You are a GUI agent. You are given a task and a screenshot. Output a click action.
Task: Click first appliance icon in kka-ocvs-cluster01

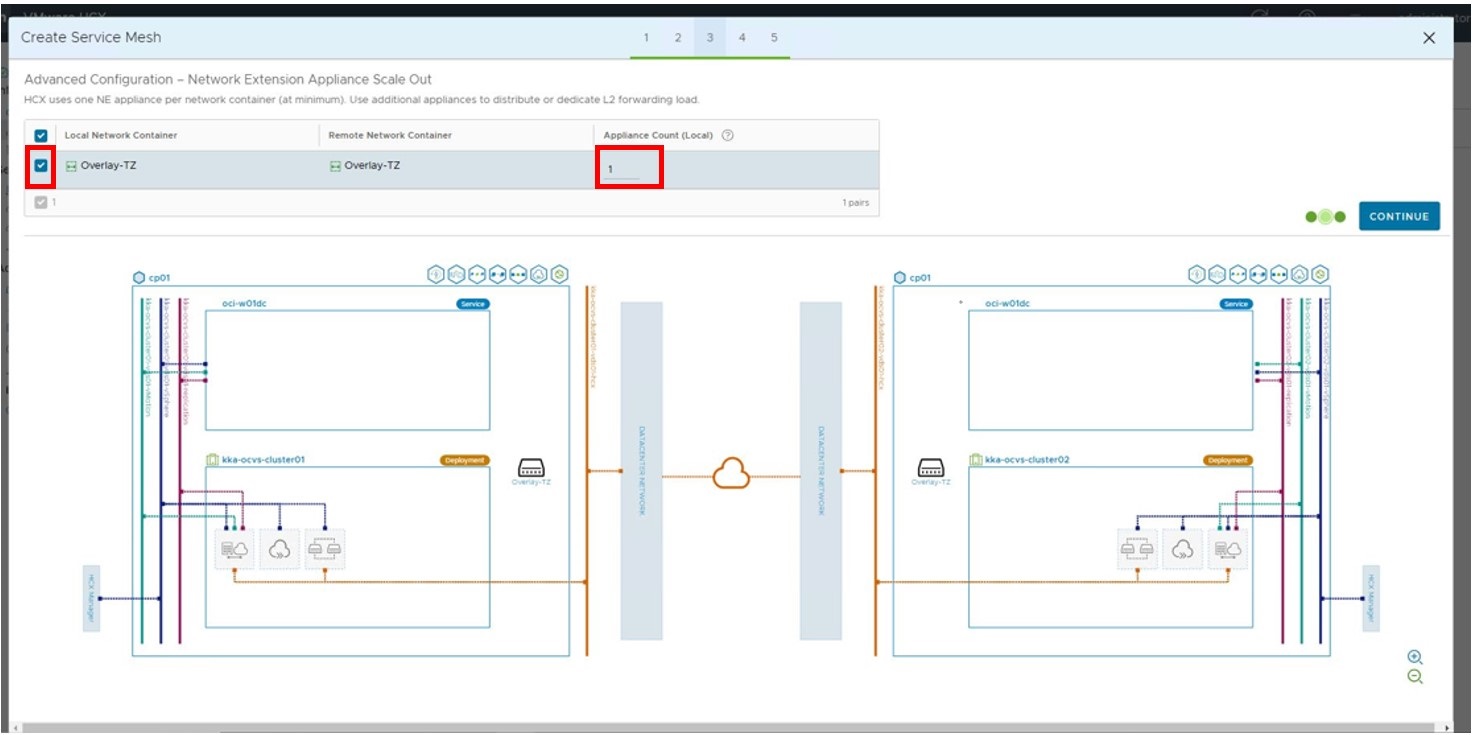click(235, 549)
